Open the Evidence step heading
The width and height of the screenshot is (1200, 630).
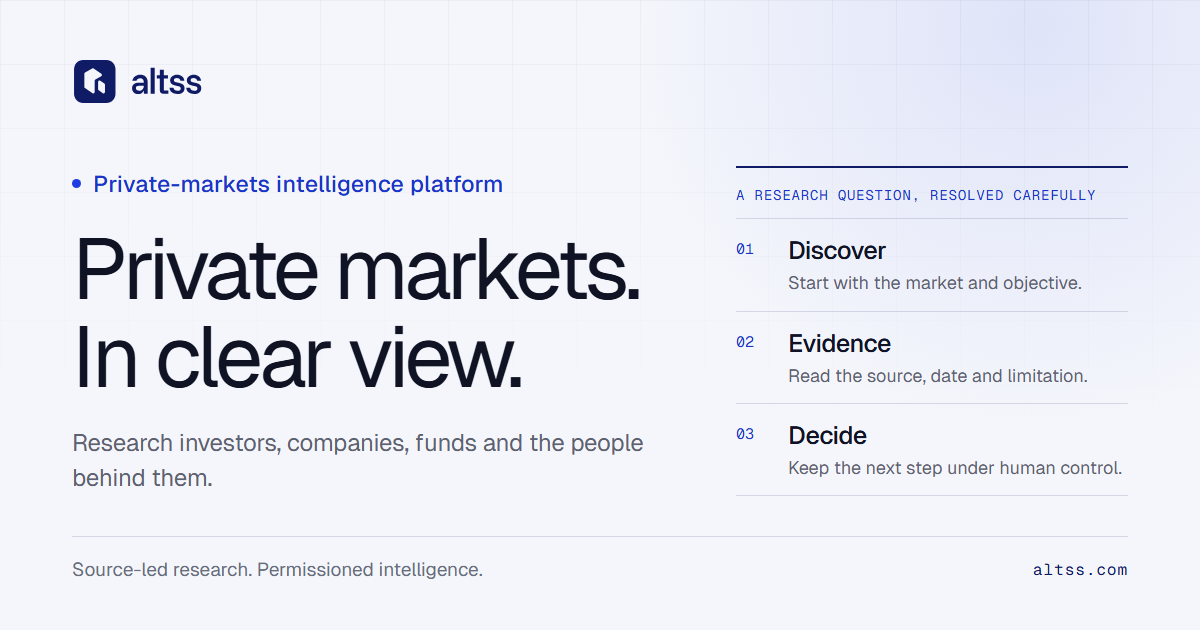pos(839,343)
